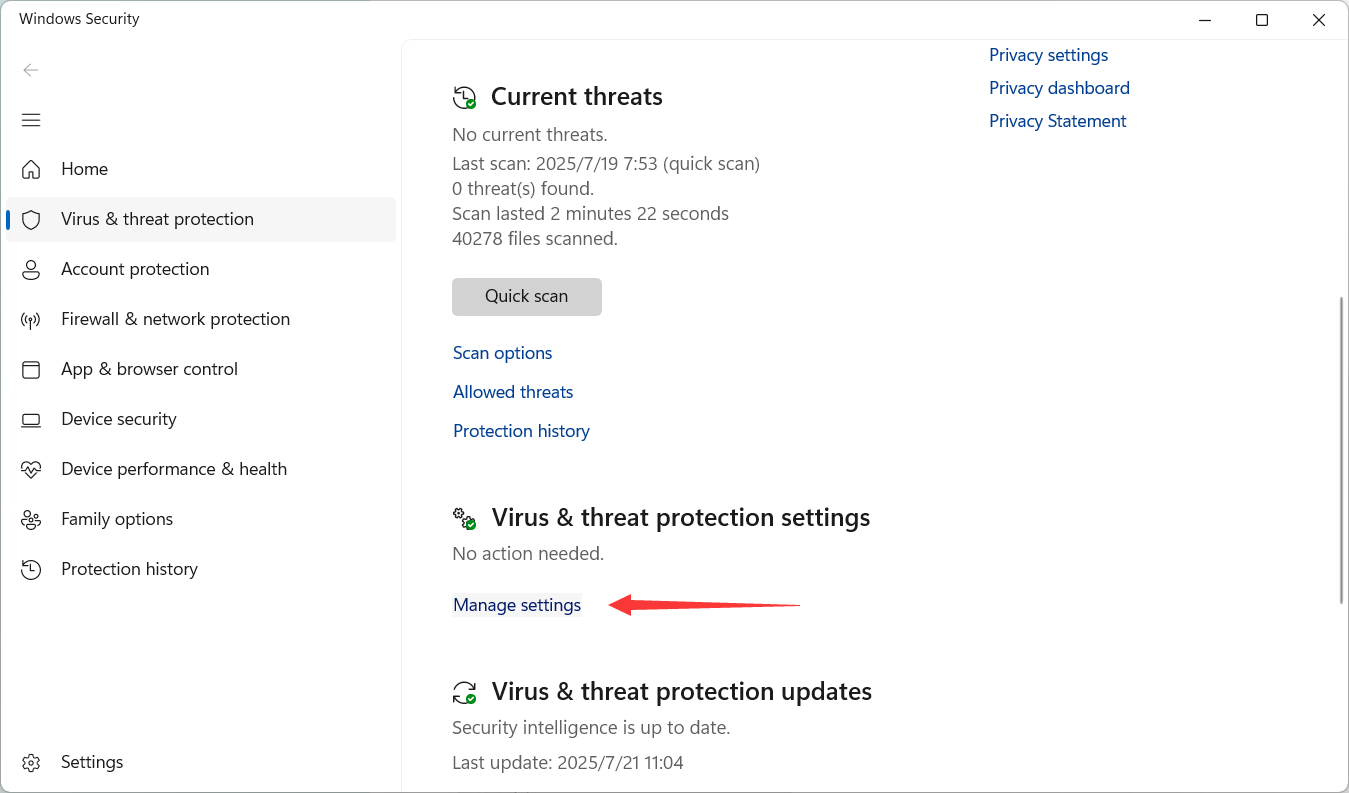Toggle the hamburger navigation menu

[31, 120]
